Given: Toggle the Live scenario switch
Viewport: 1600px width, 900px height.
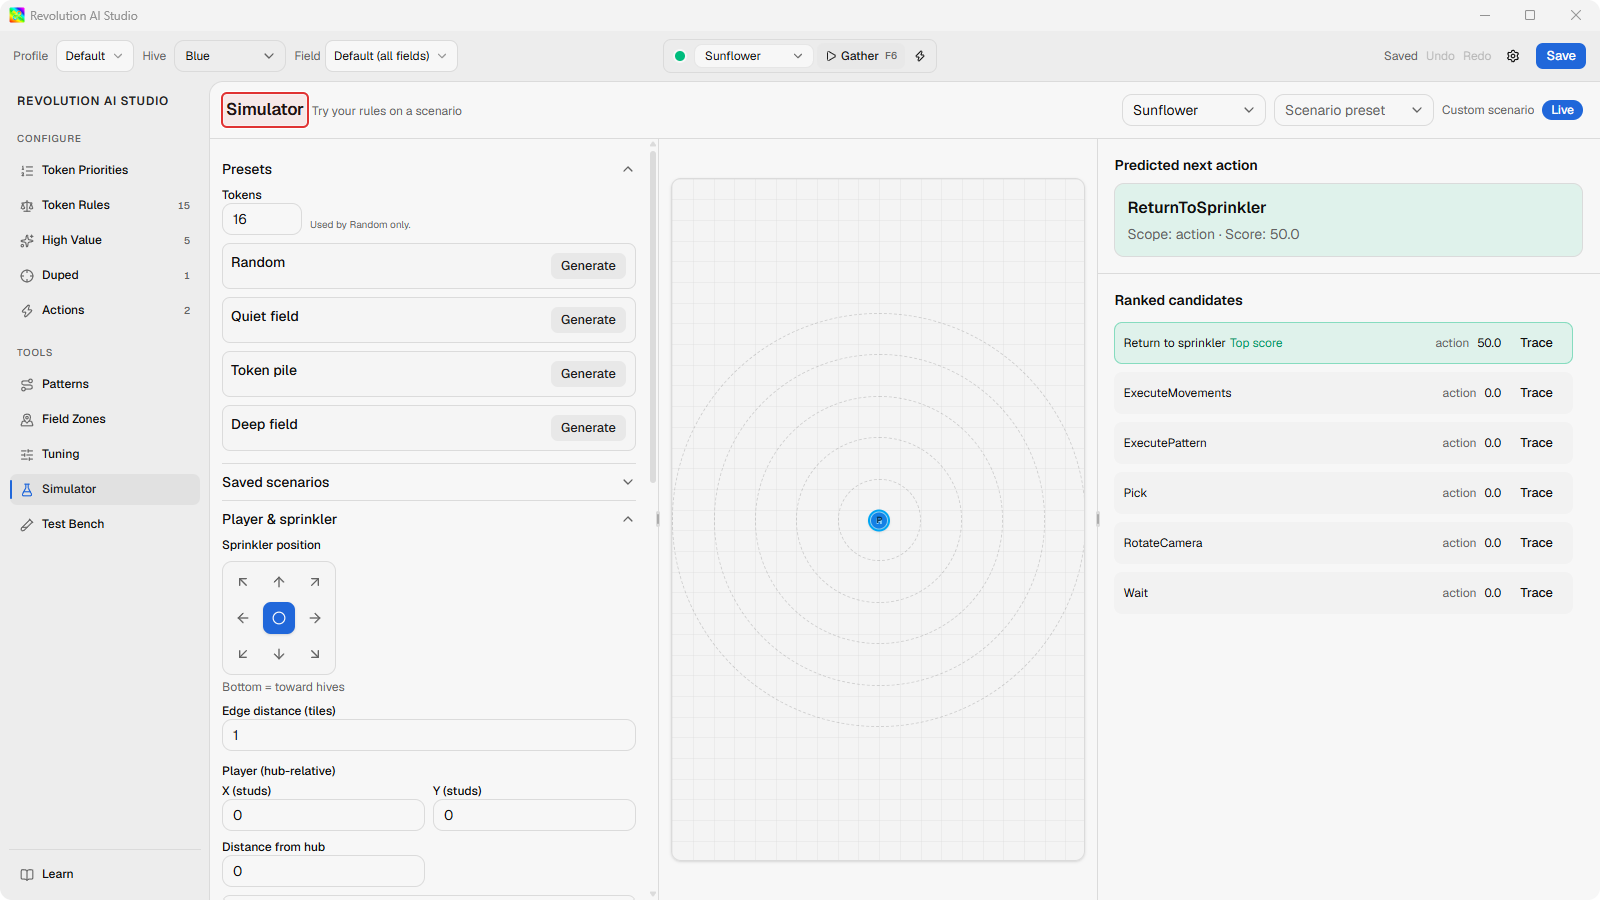Looking at the screenshot, I should tap(1562, 110).
